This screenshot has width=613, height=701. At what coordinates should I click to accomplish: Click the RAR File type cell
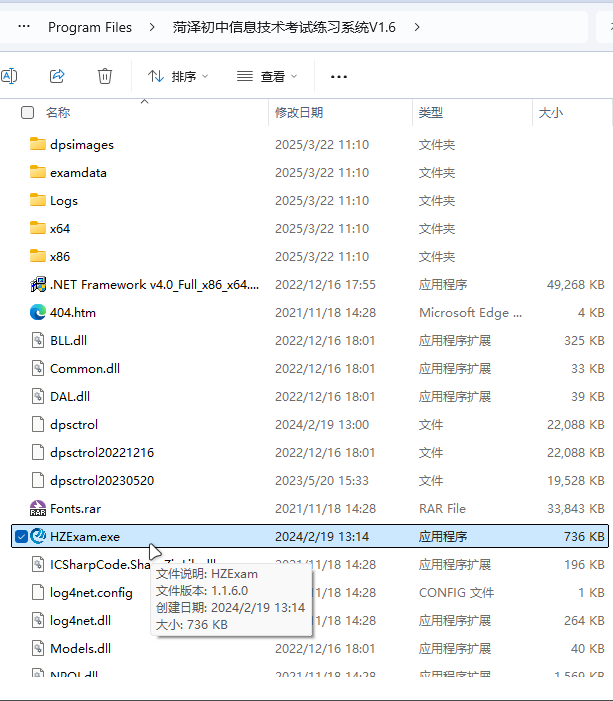442,509
